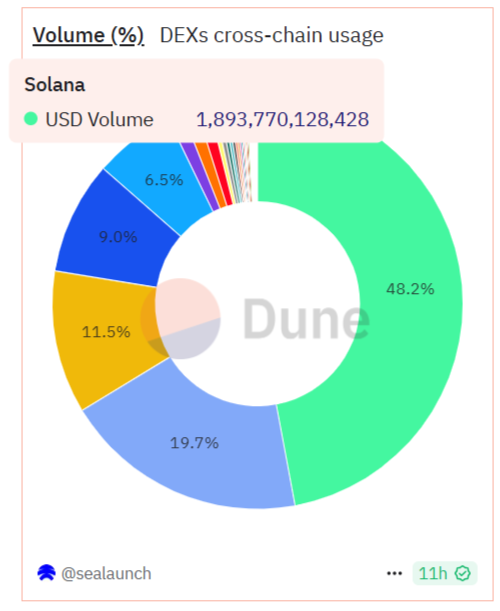500x611 pixels.
Task: Click the thin red donut slice
Action: coord(221,172)
